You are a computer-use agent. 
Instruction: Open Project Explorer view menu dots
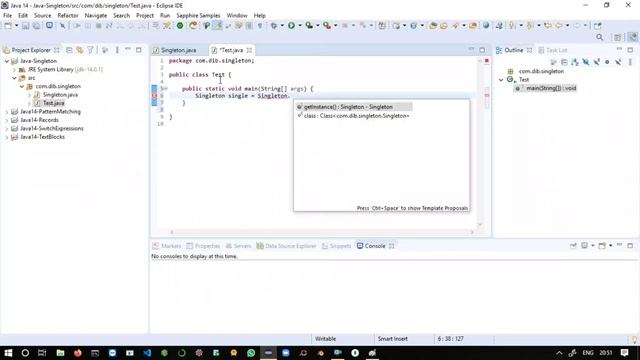117,50
